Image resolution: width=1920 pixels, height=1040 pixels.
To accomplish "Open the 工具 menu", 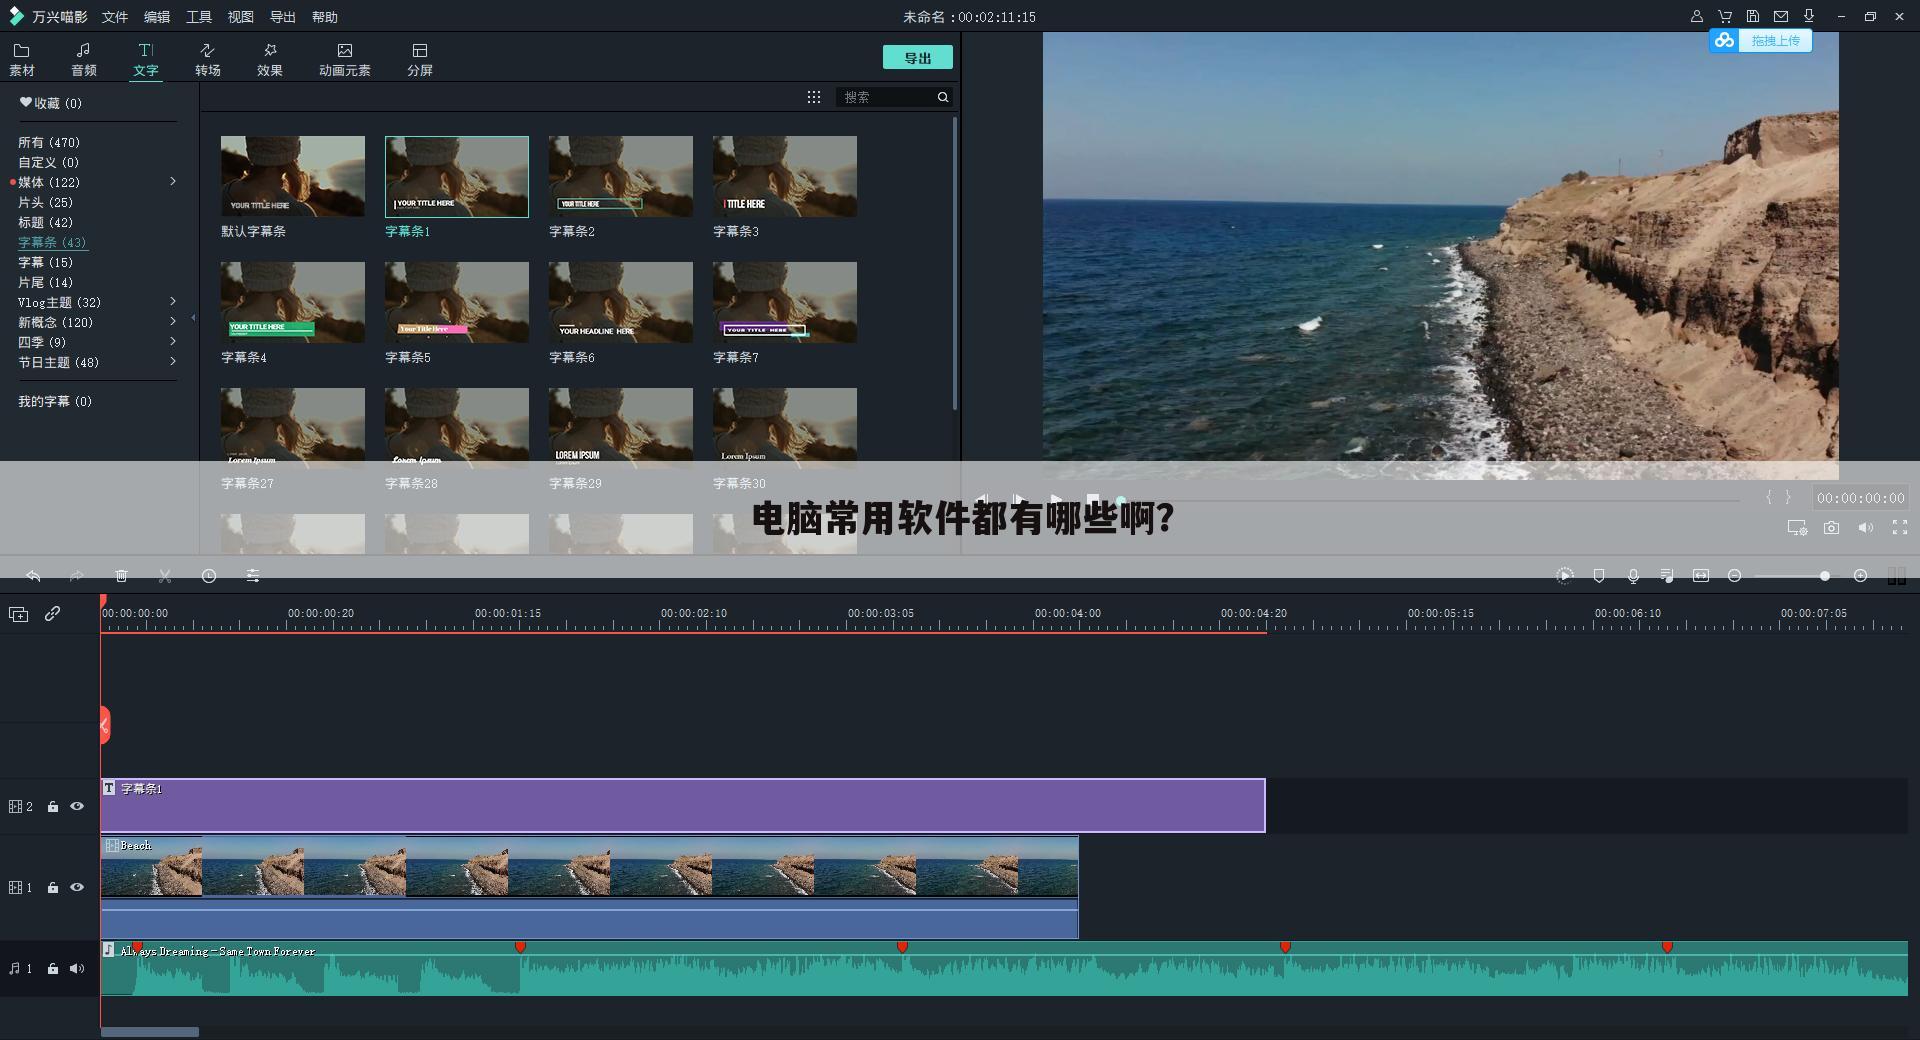I will point(199,17).
